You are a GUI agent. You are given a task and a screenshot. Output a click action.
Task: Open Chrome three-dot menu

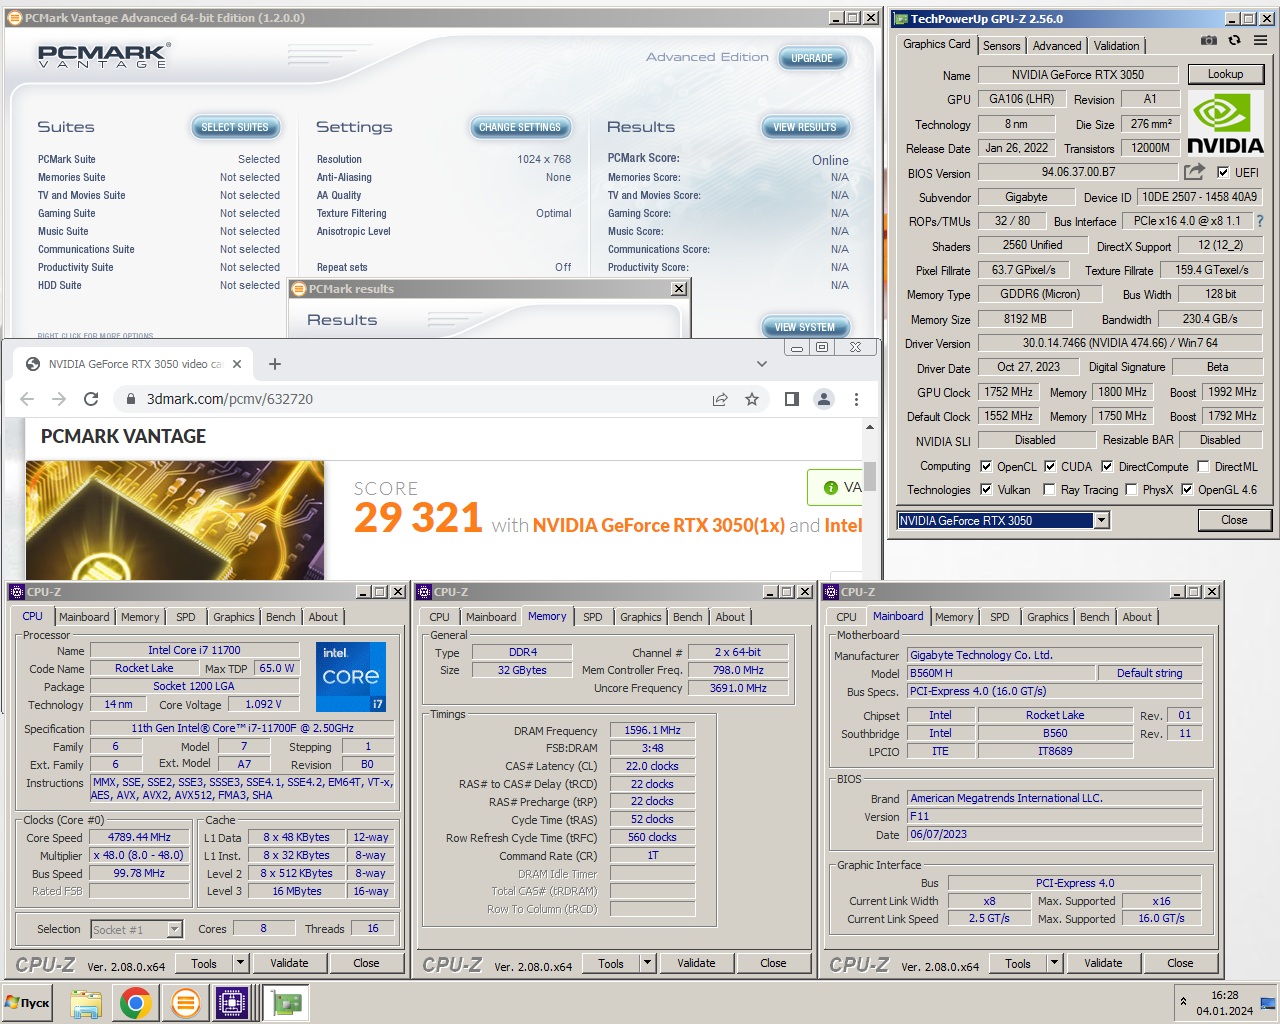tap(856, 399)
